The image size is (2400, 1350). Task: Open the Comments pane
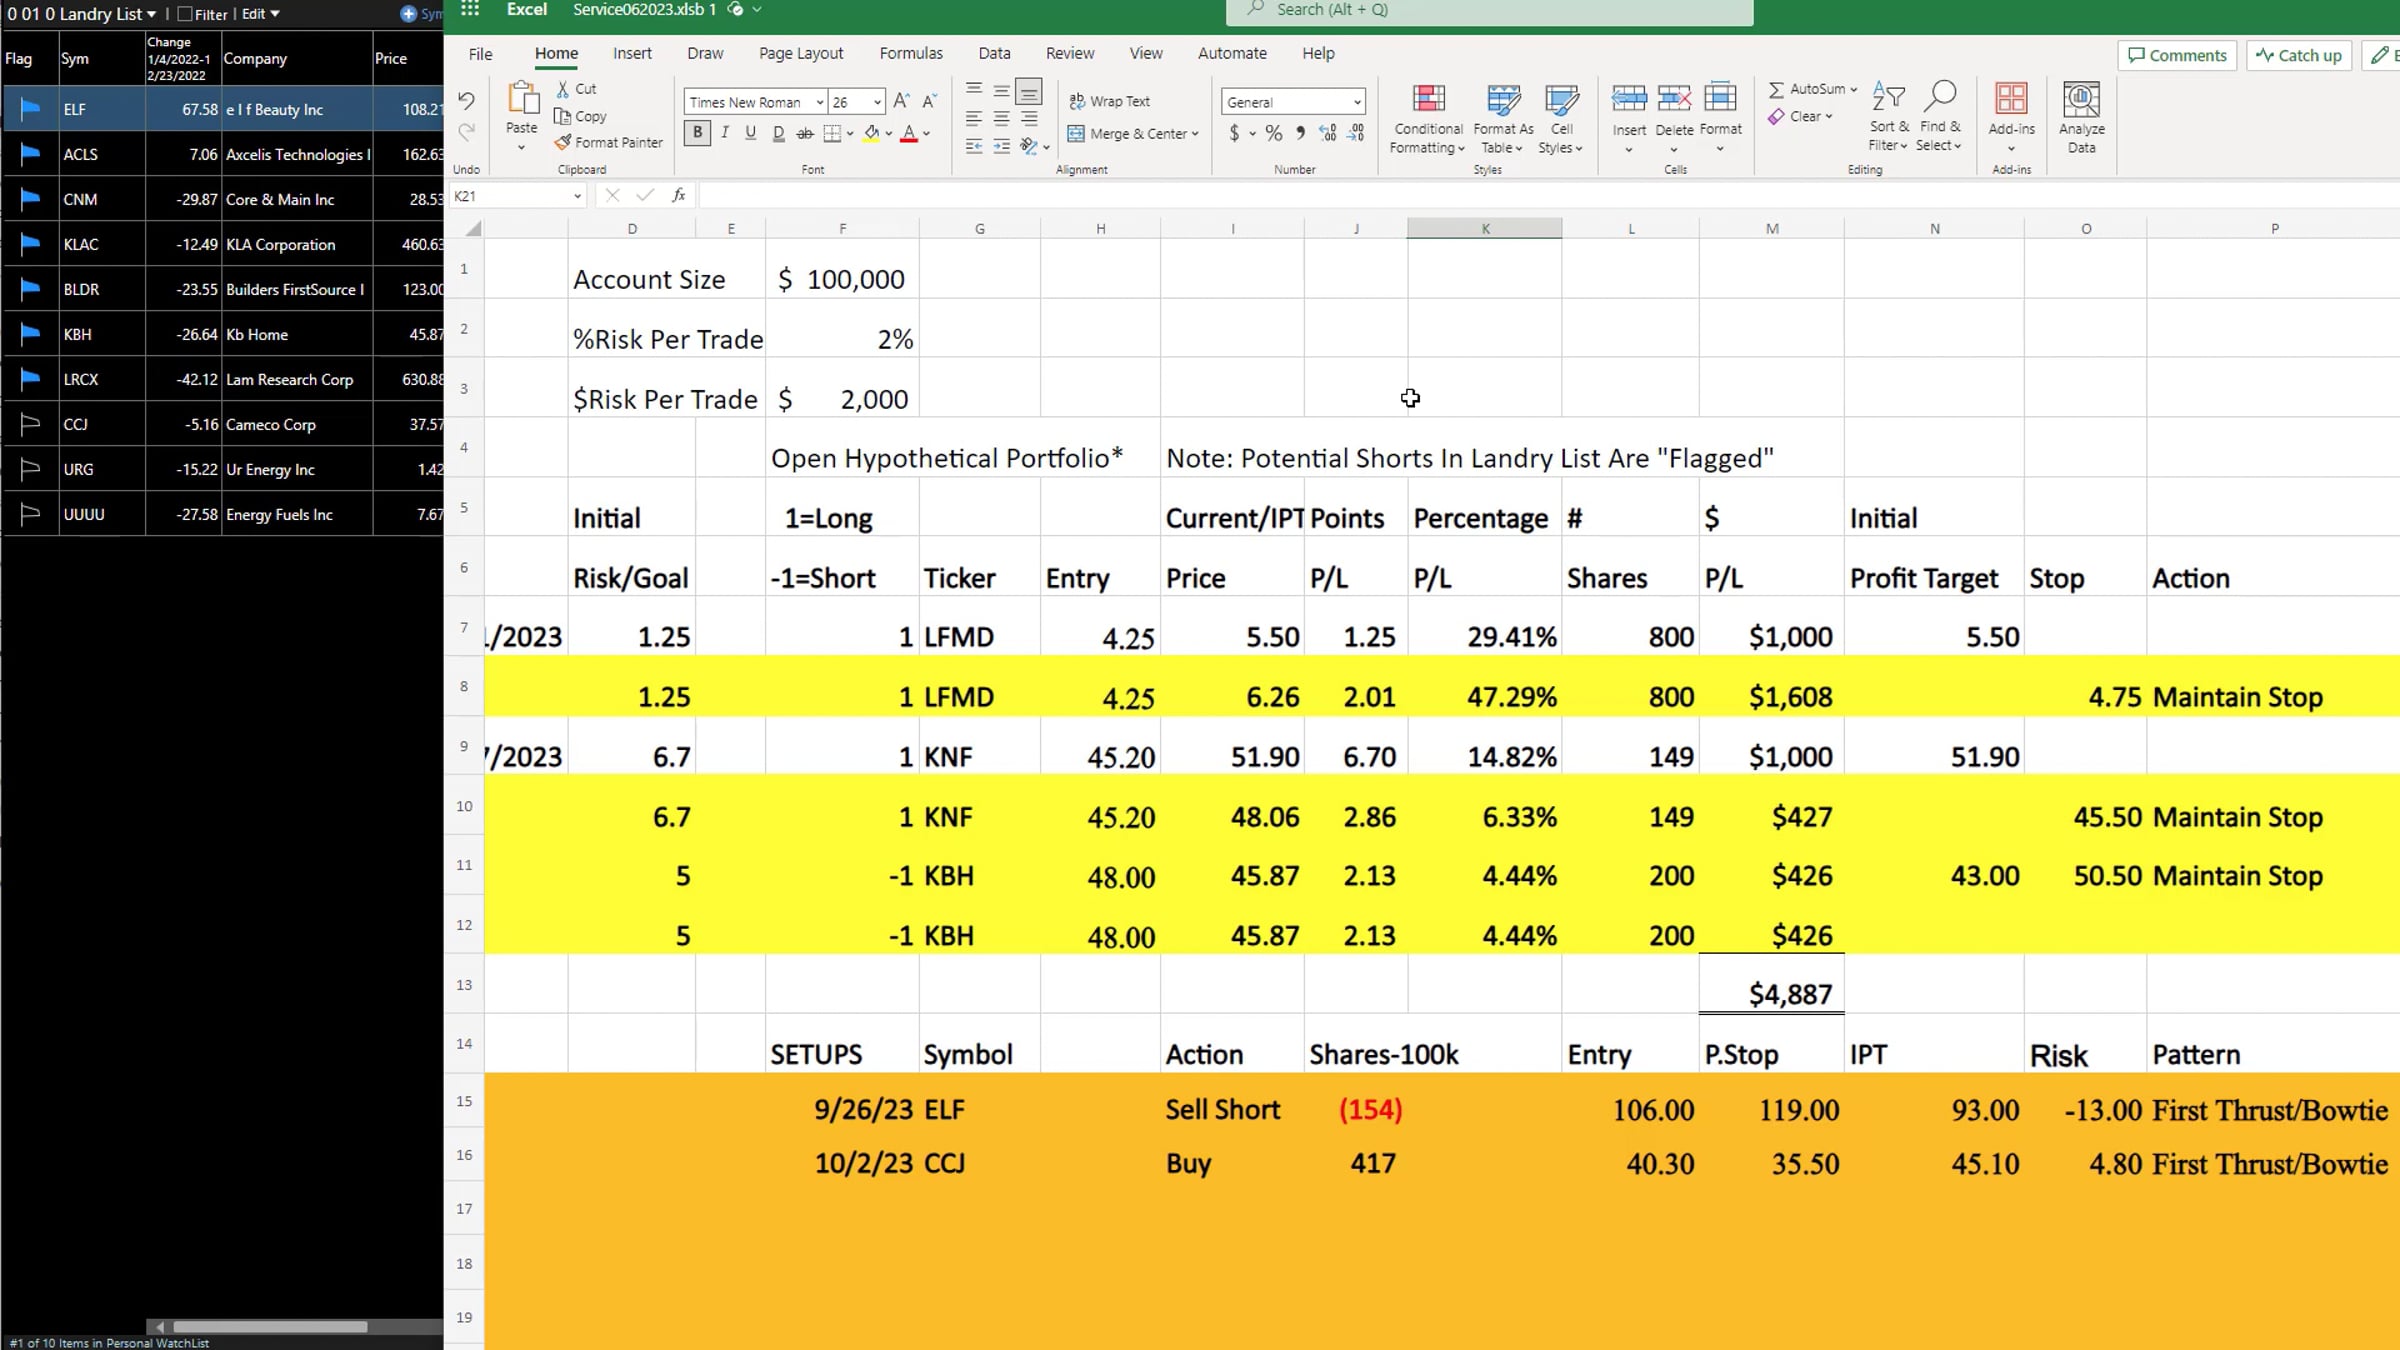[2177, 56]
